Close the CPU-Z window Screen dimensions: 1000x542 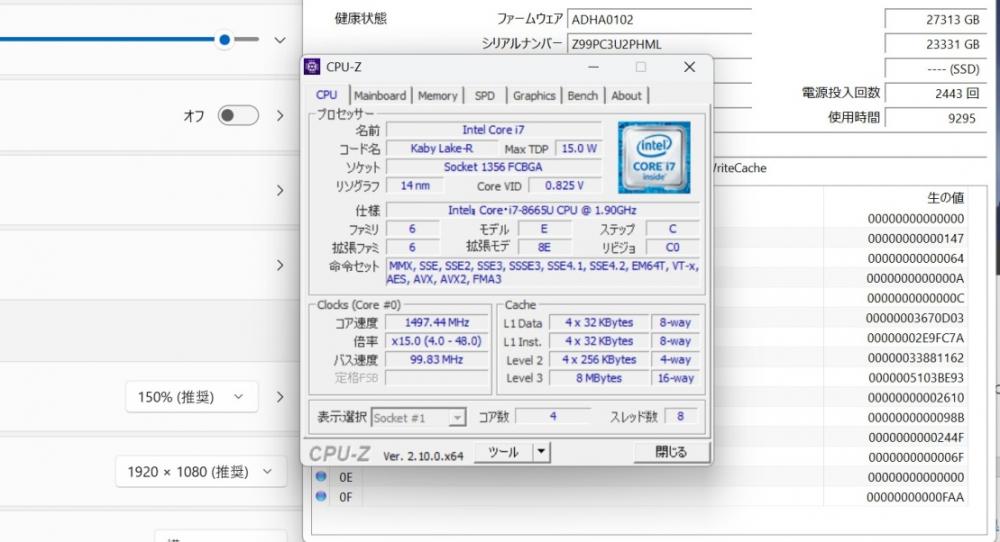(689, 67)
